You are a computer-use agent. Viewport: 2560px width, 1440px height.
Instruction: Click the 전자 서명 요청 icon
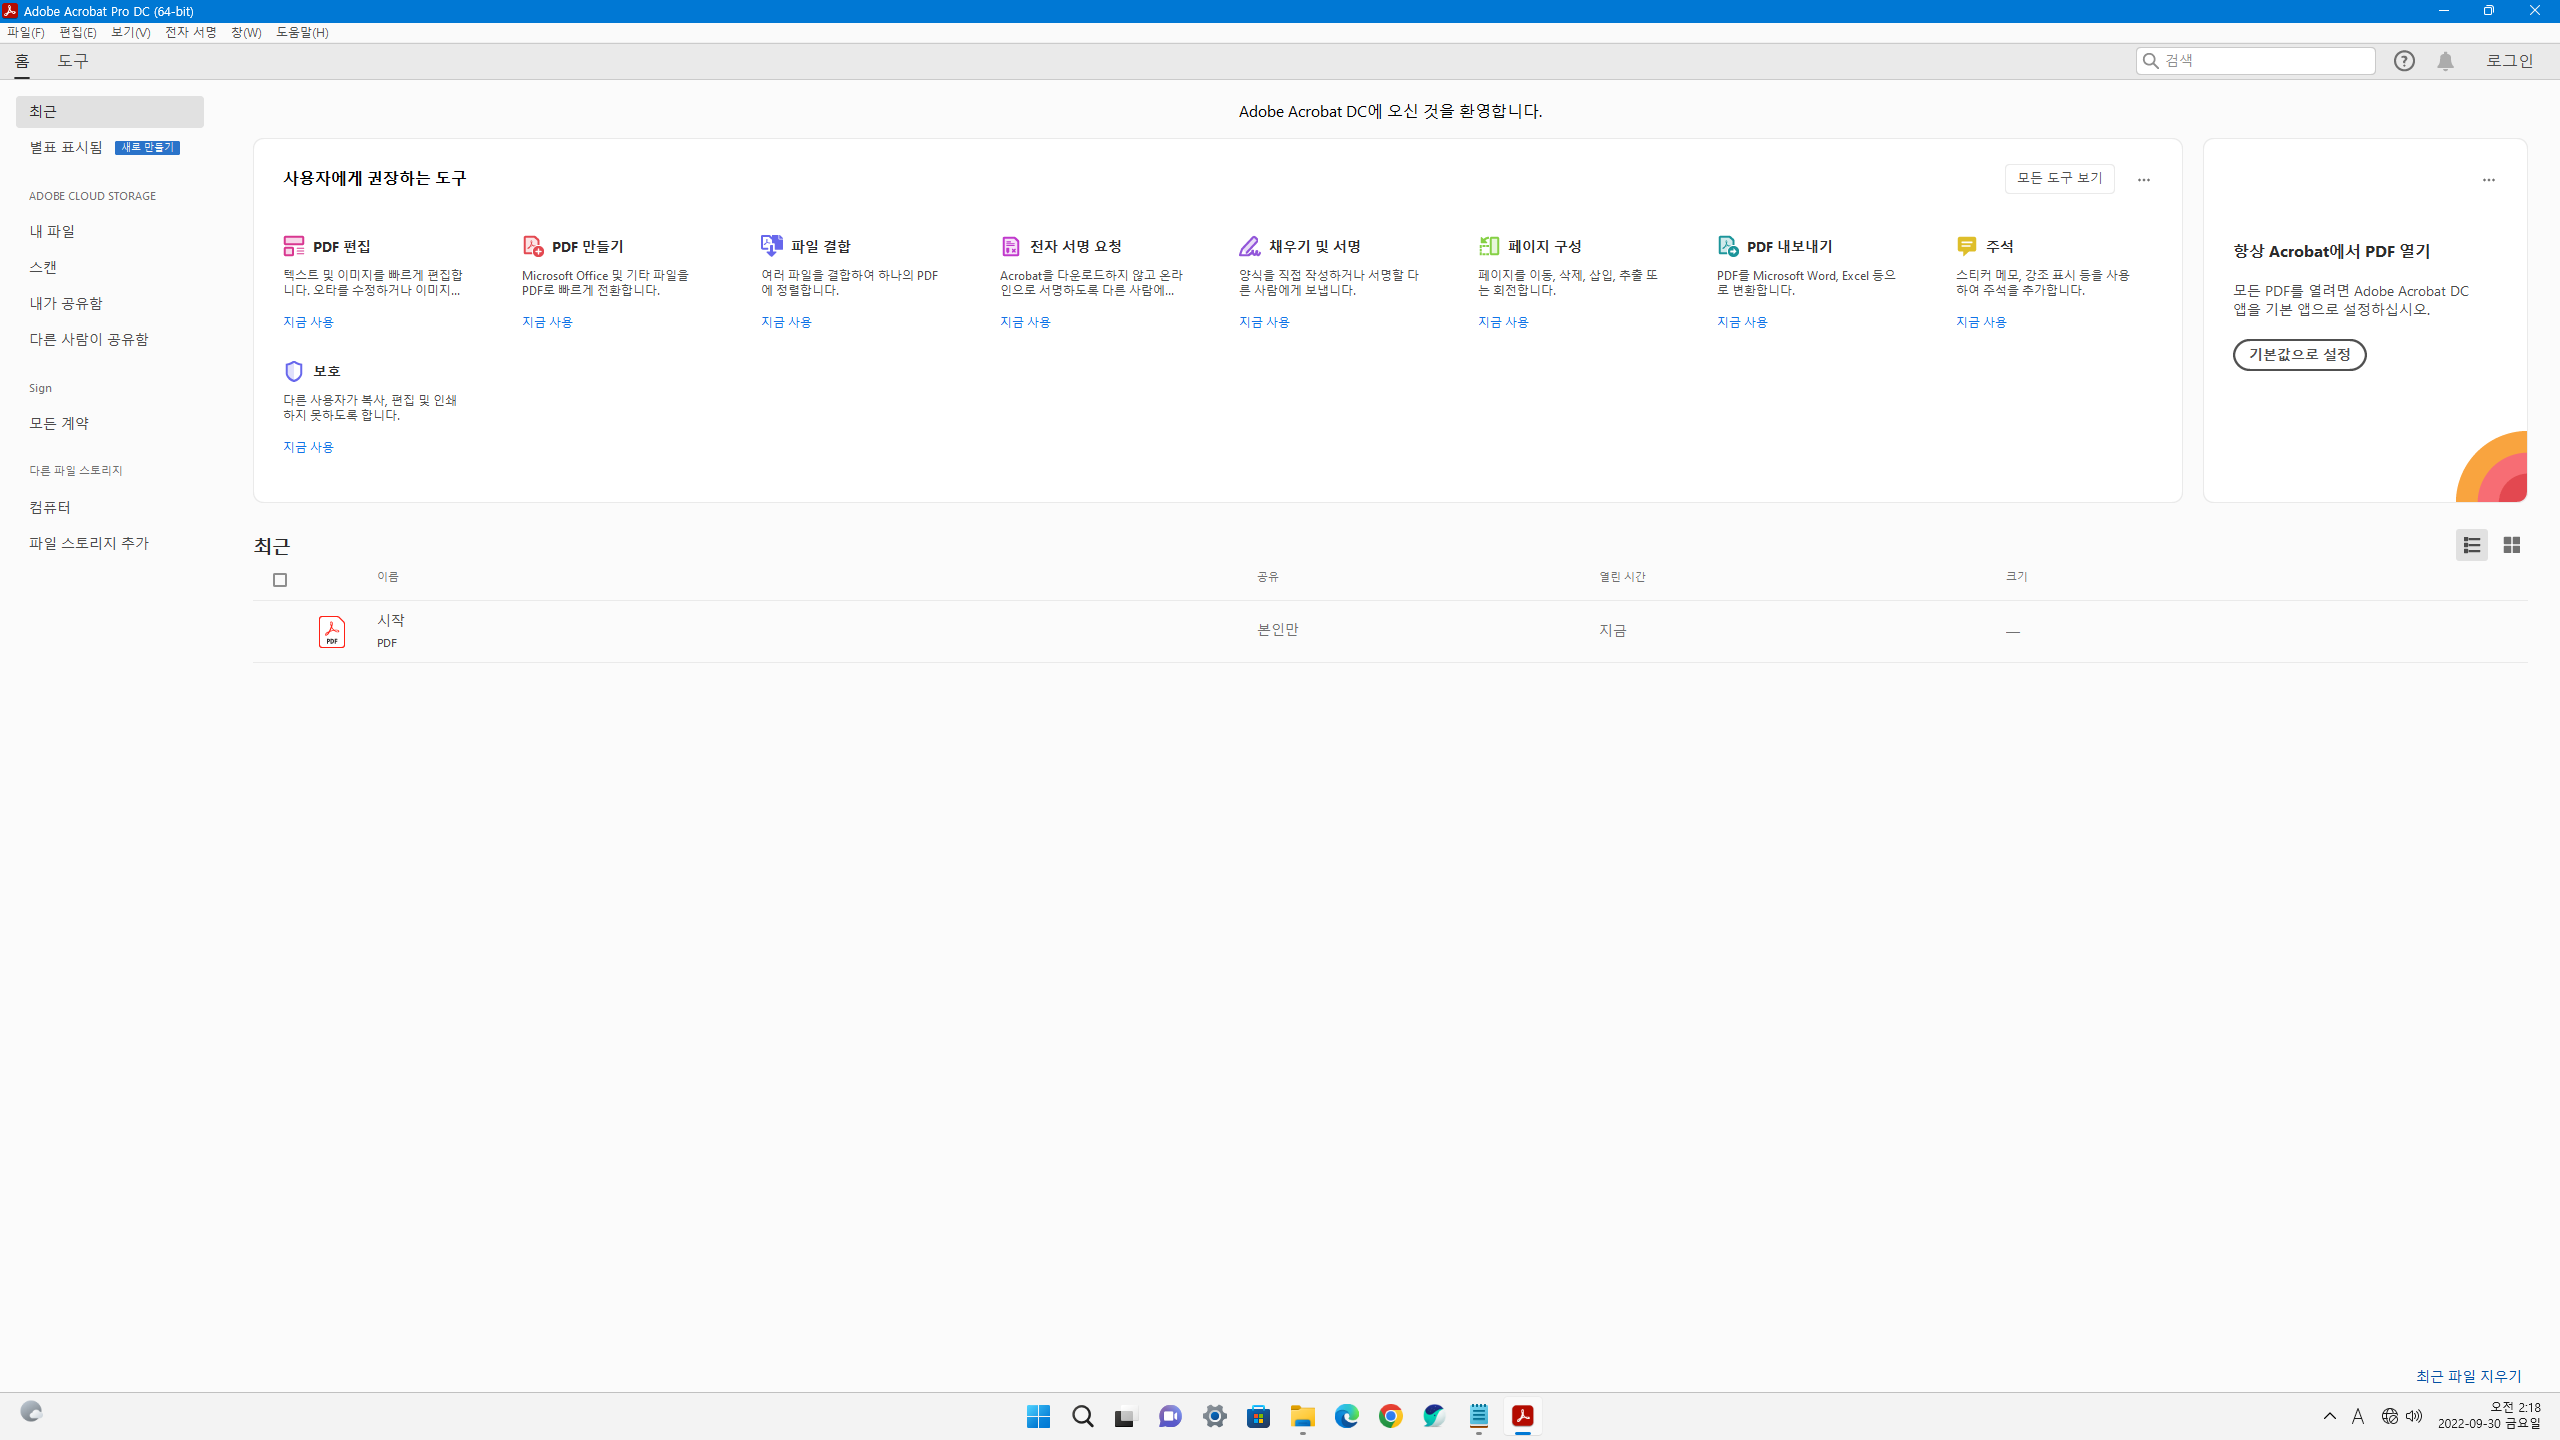(x=1010, y=246)
